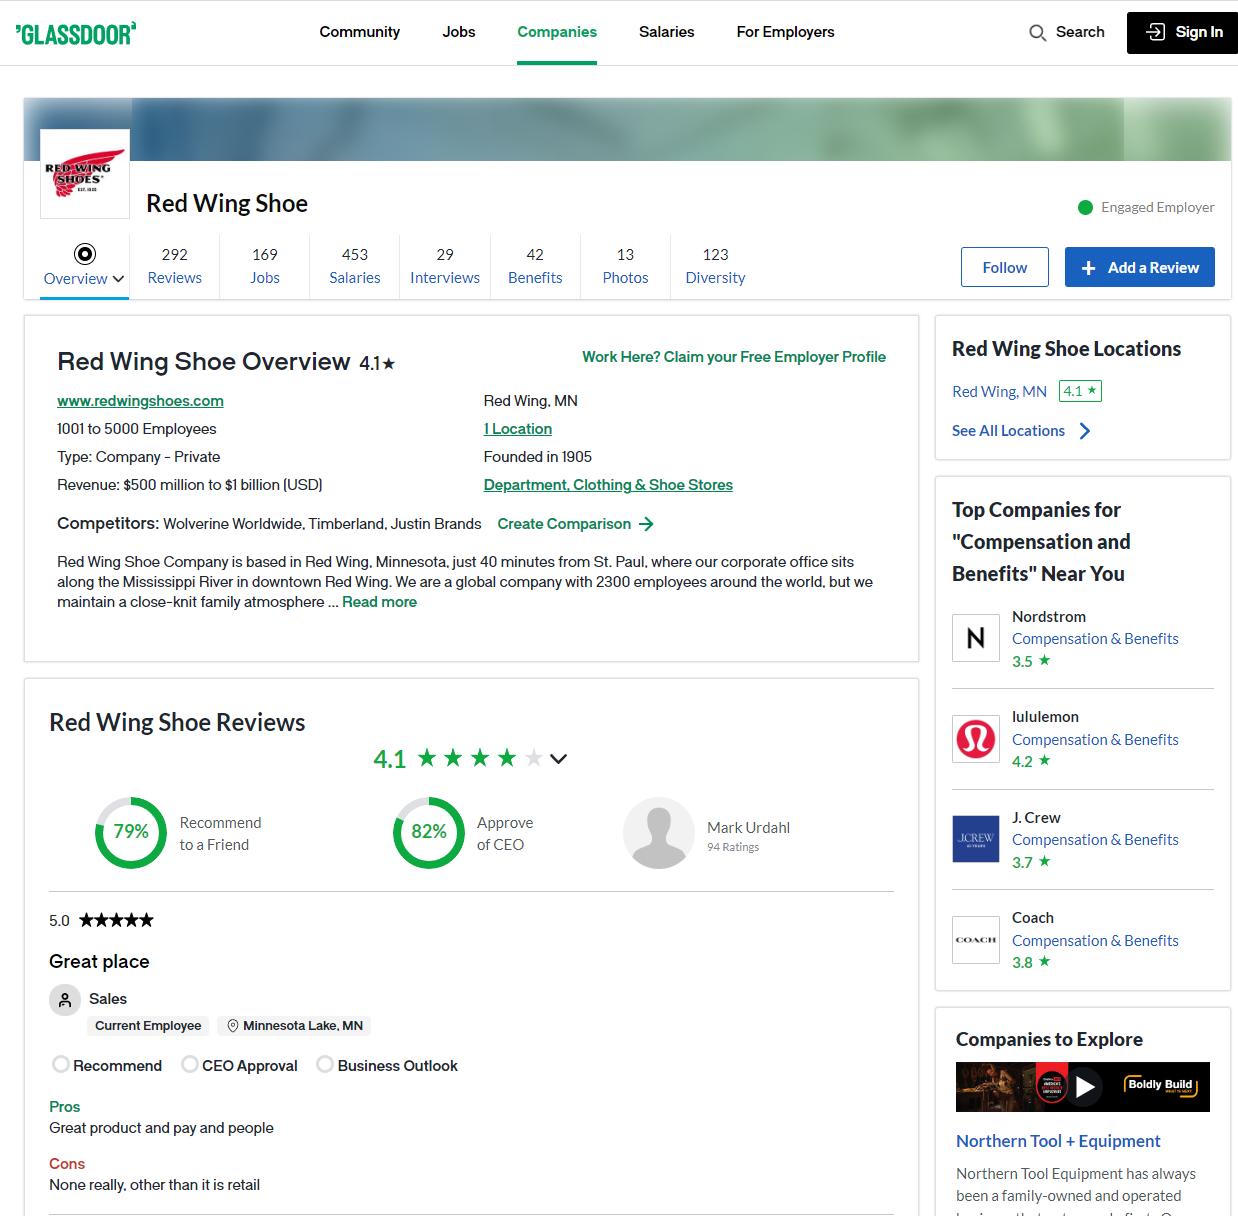Viewport: 1238px width, 1216px height.
Task: Open lululemon Compensation & Benefits link
Action: tap(1095, 740)
